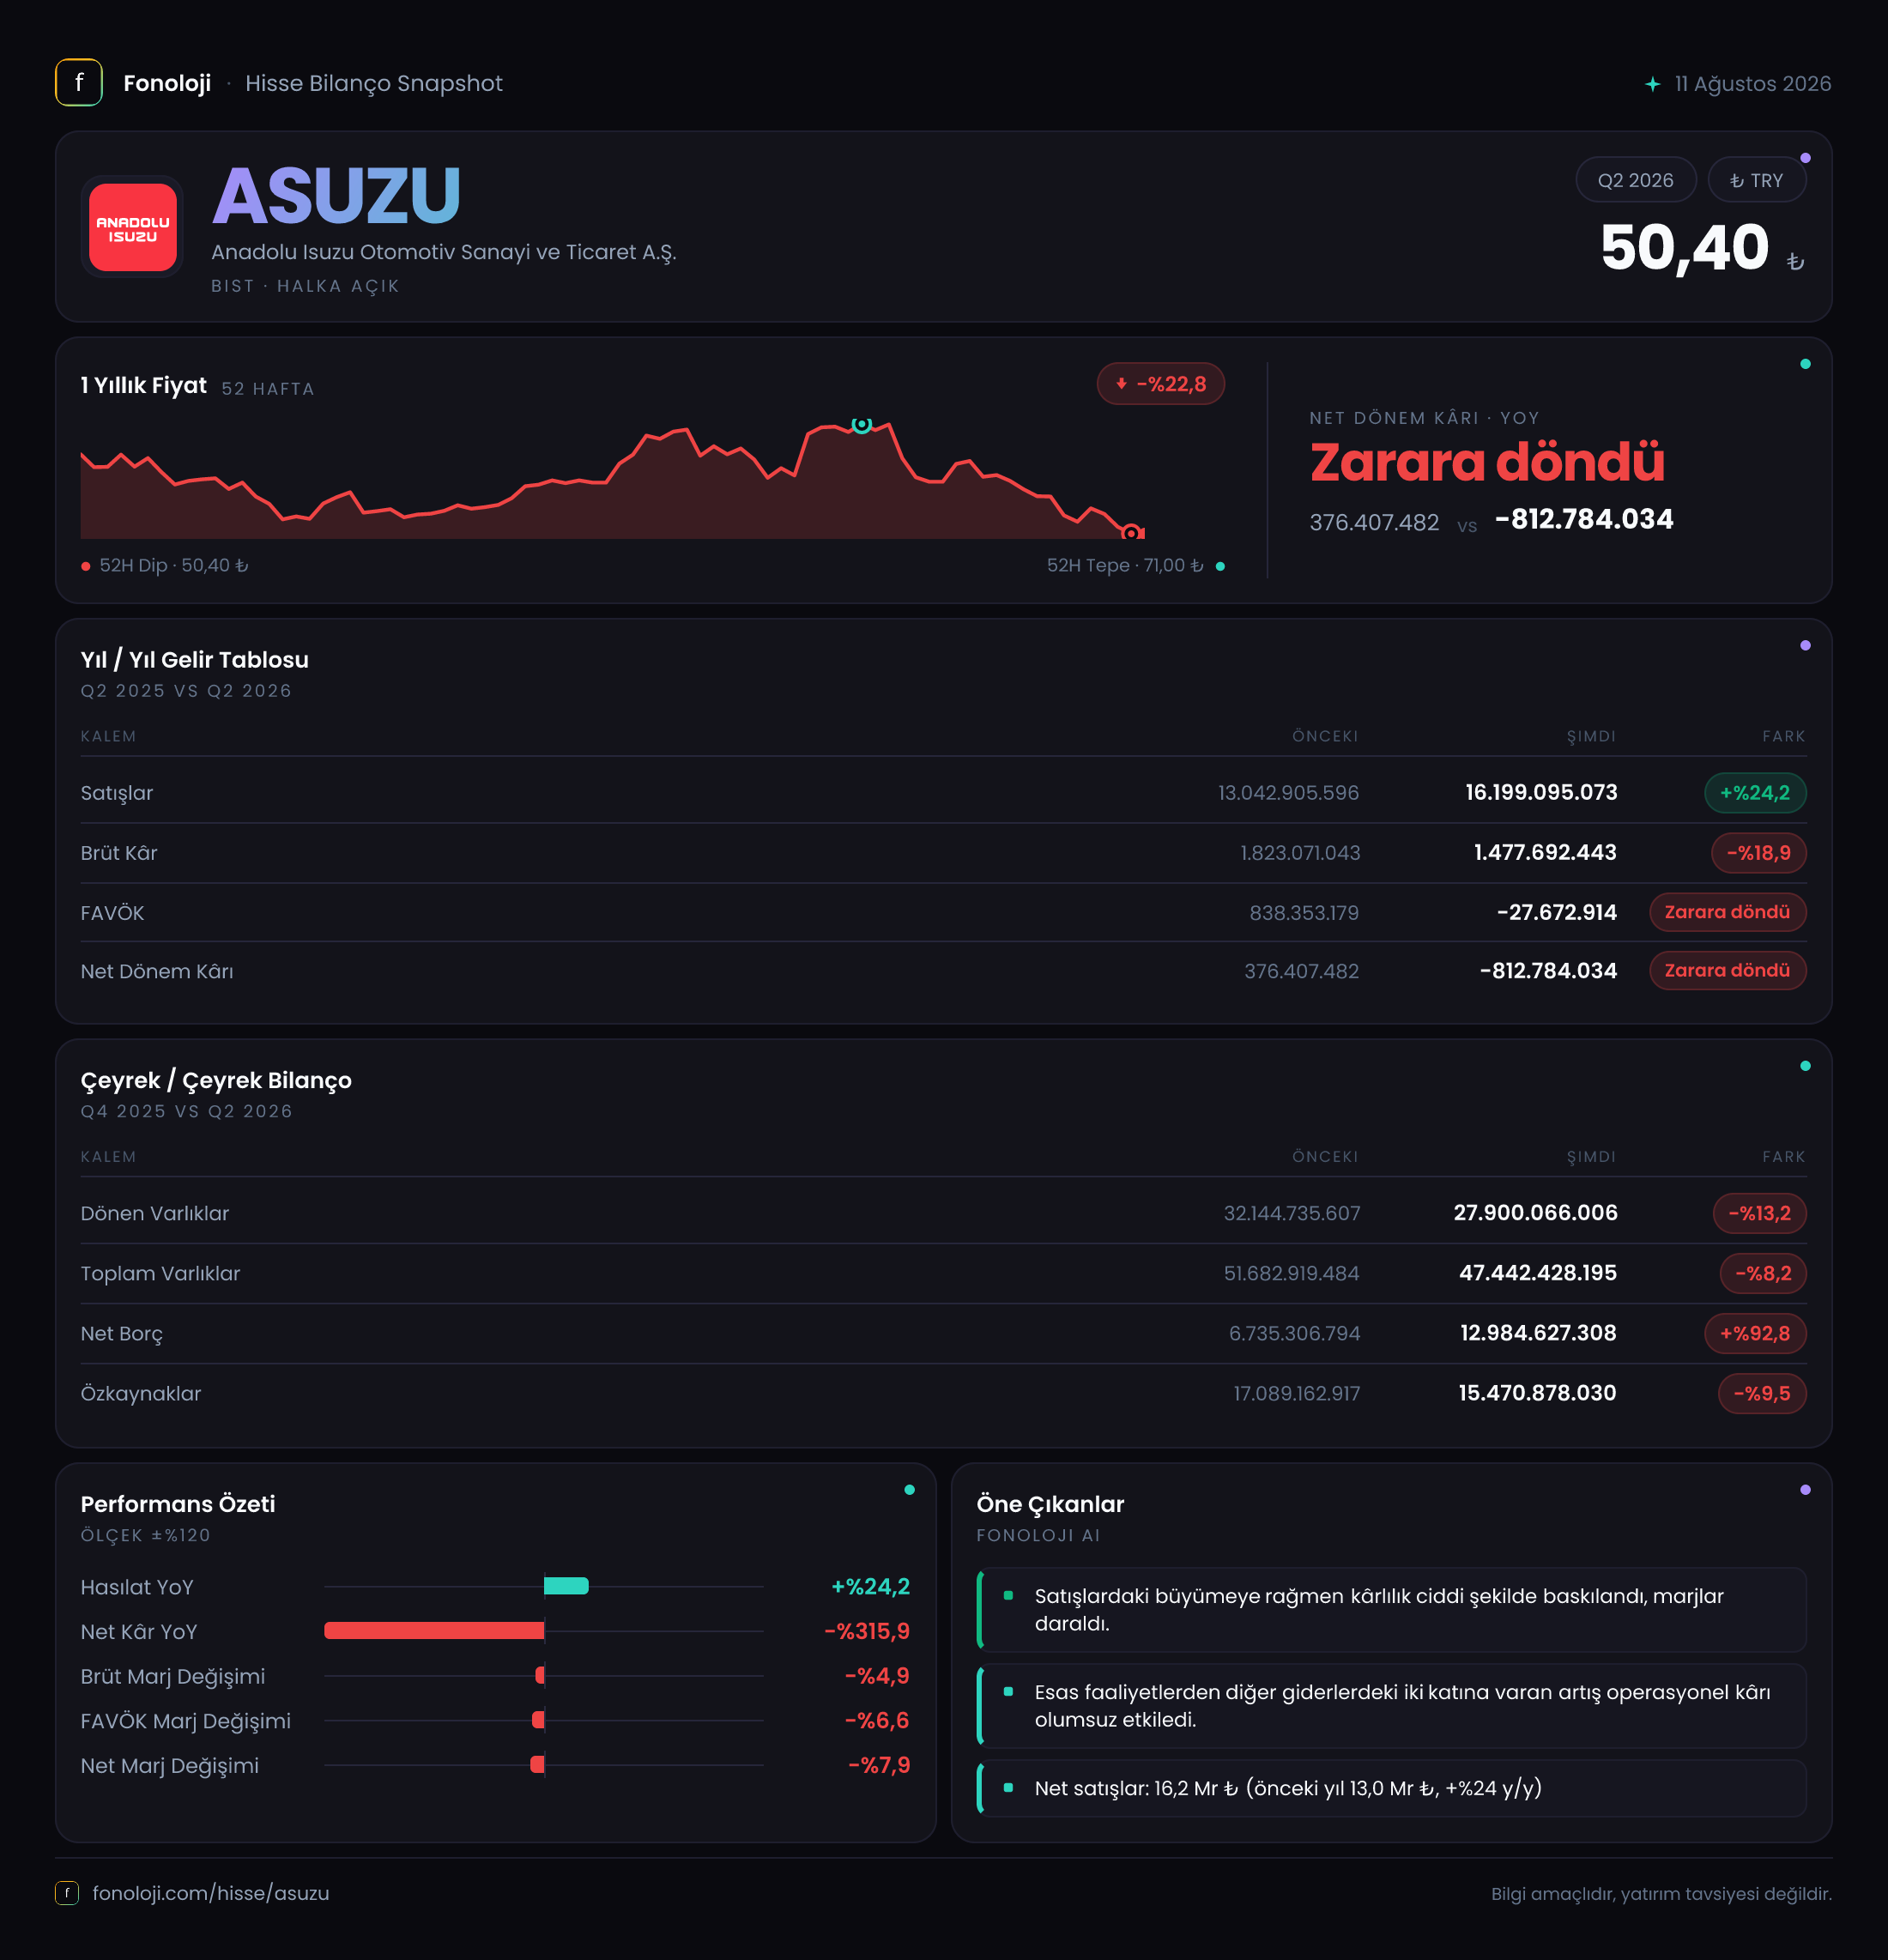Viewport: 1888px width, 1960px height.
Task: Click FAVÖK row Zarara döndü badge
Action: pyautogui.click(x=1727, y=912)
